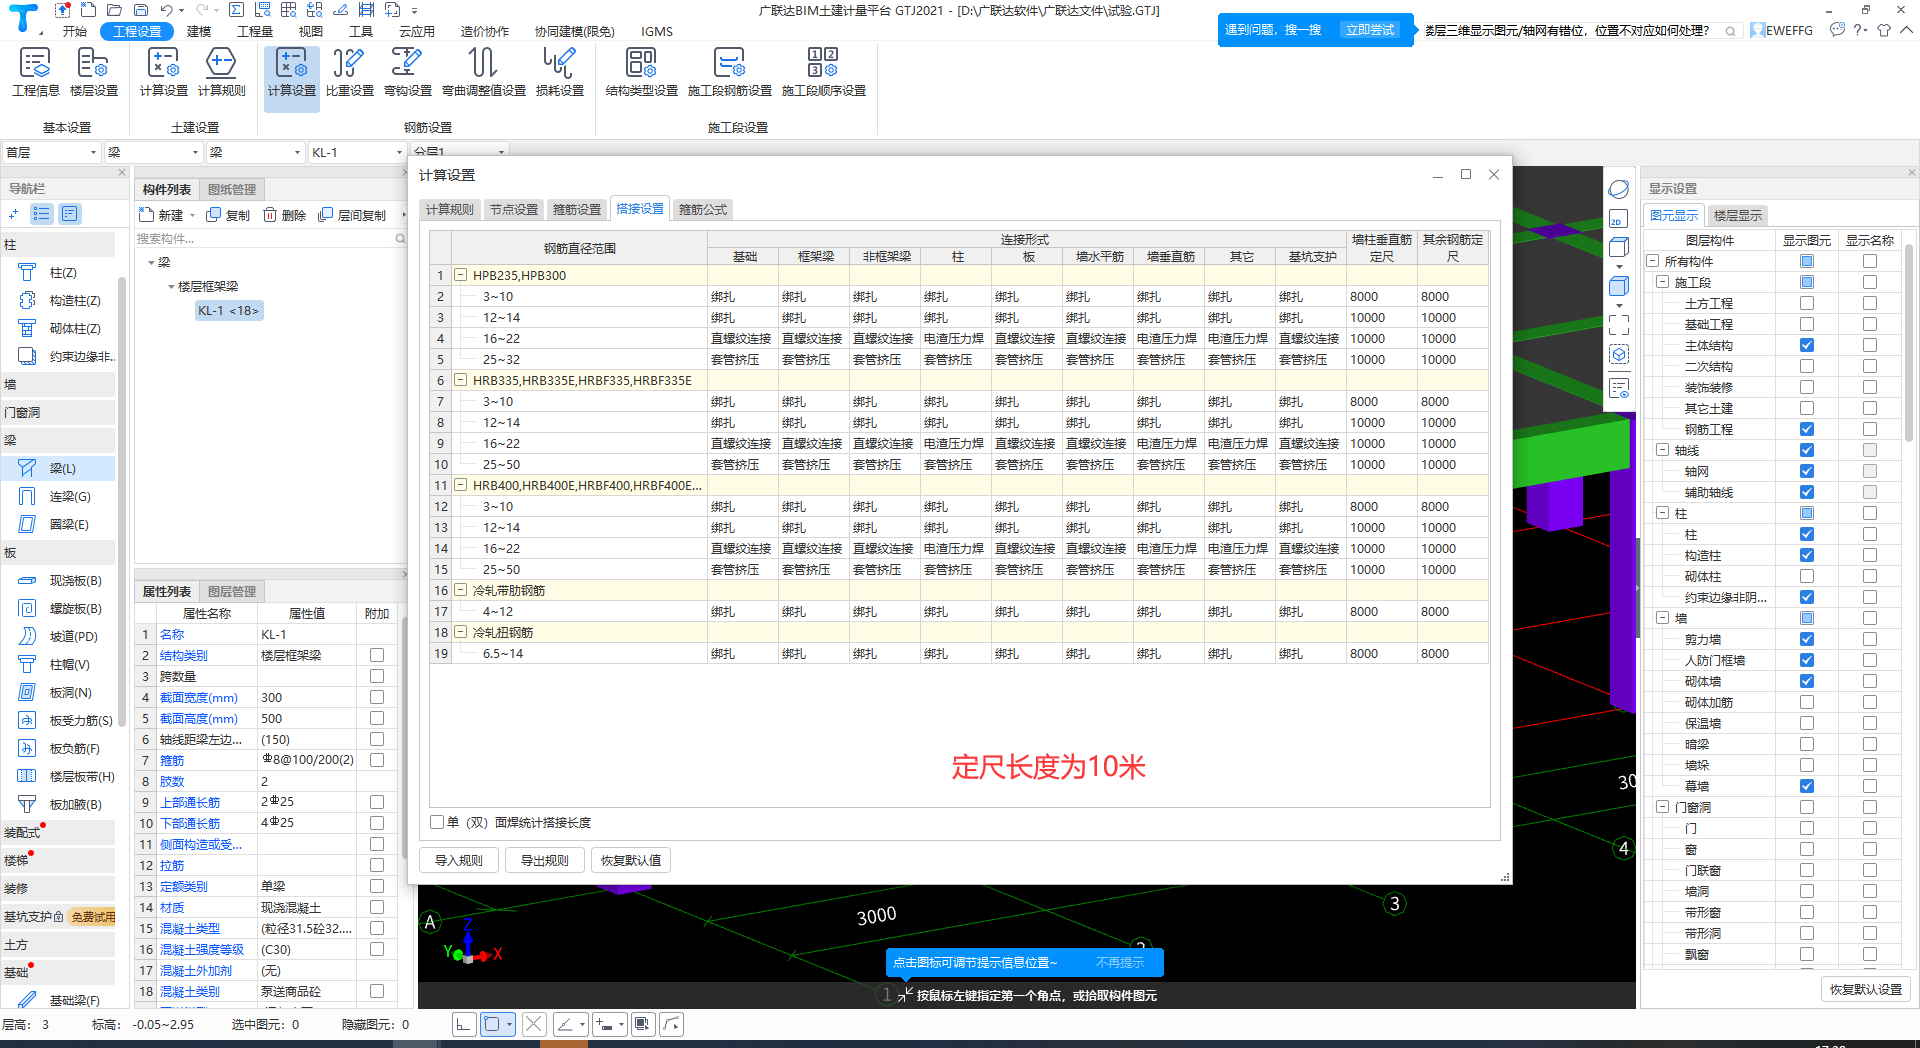Click 基础 cell in row 16~22 of HPB group
1920x1048 pixels.
point(743,339)
